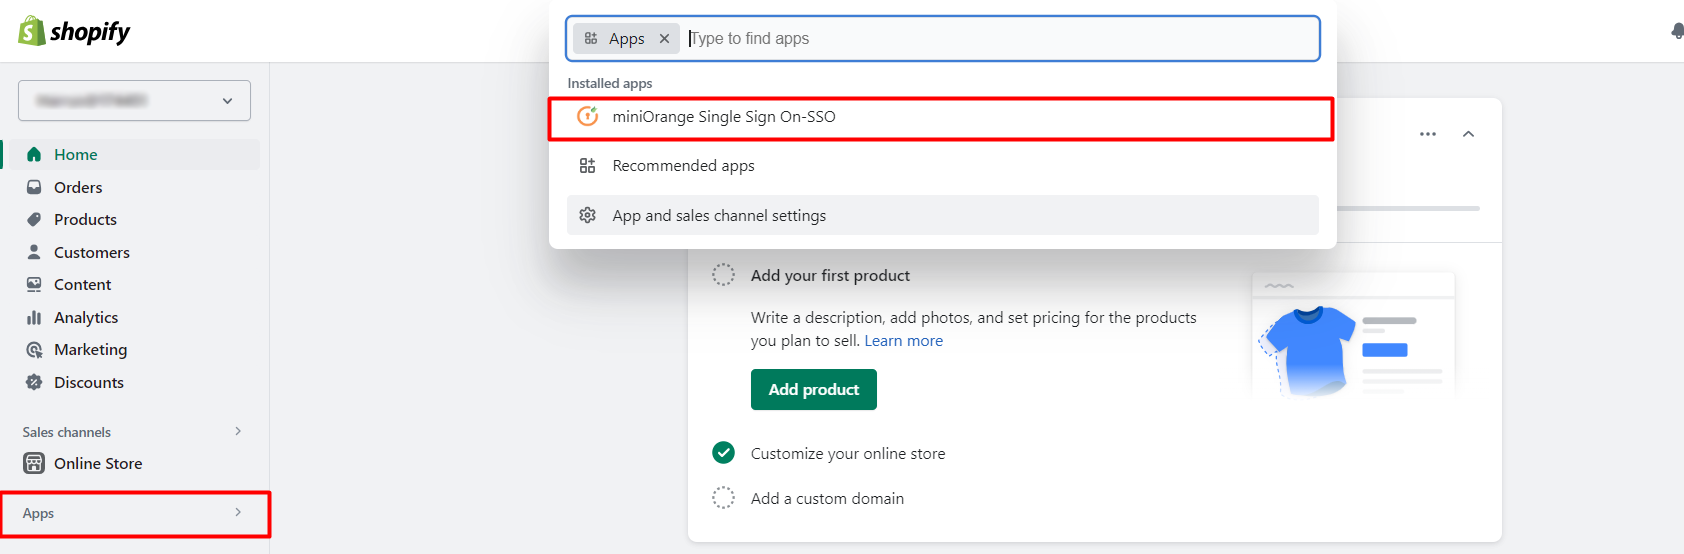This screenshot has width=1684, height=554.
Task: Click the Sales channels heading
Action: [67, 432]
